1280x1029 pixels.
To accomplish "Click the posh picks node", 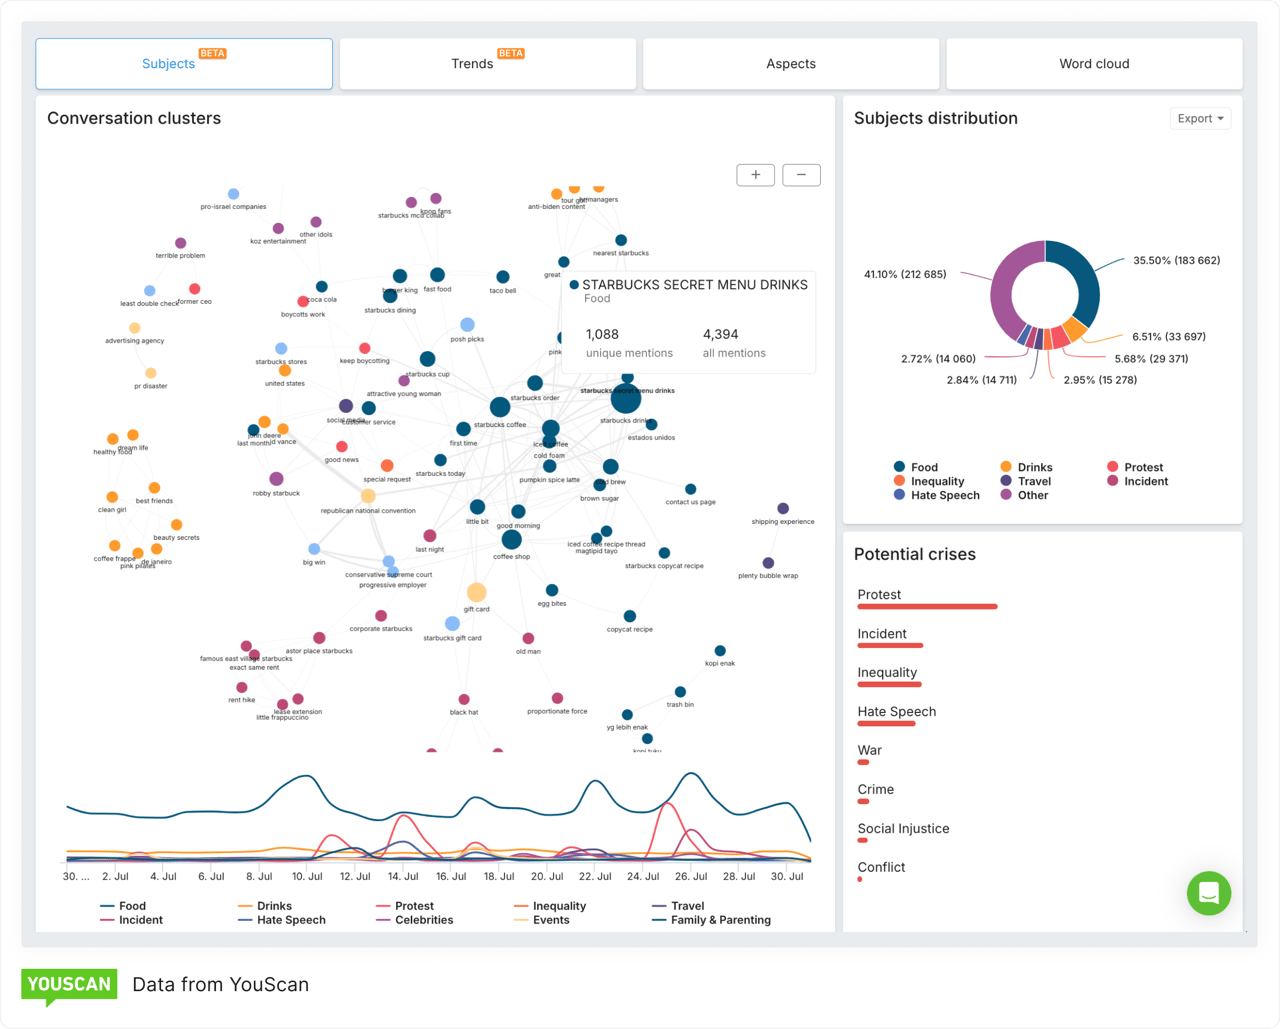I will click(x=467, y=325).
